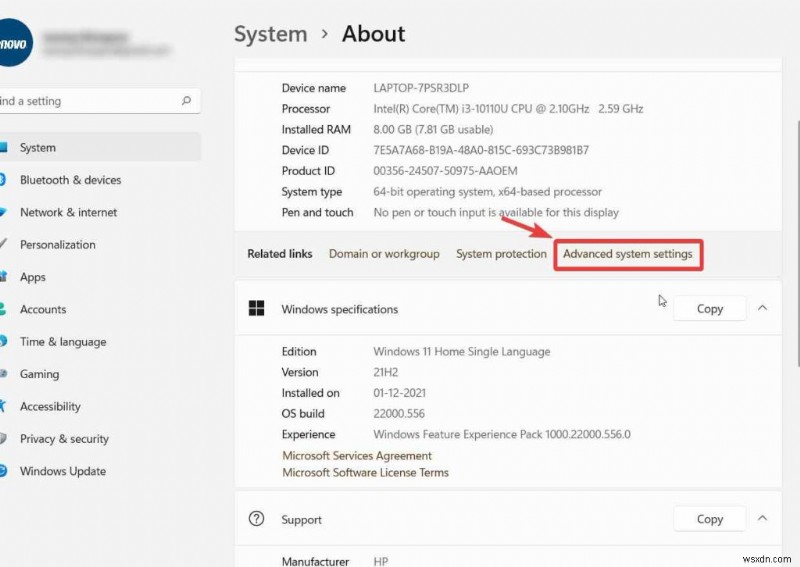Collapse the Support section
Screen dimensions: 800x567
763,519
